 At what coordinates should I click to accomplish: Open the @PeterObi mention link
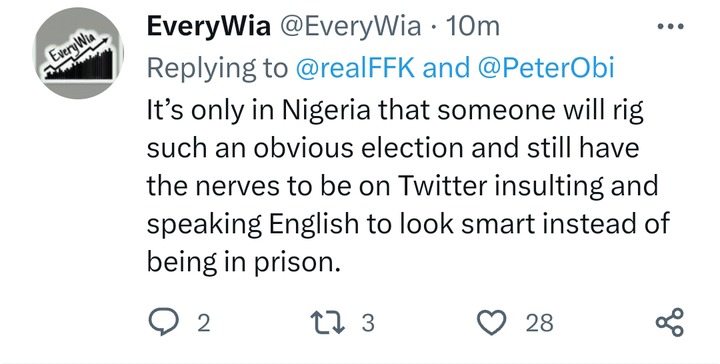point(546,68)
